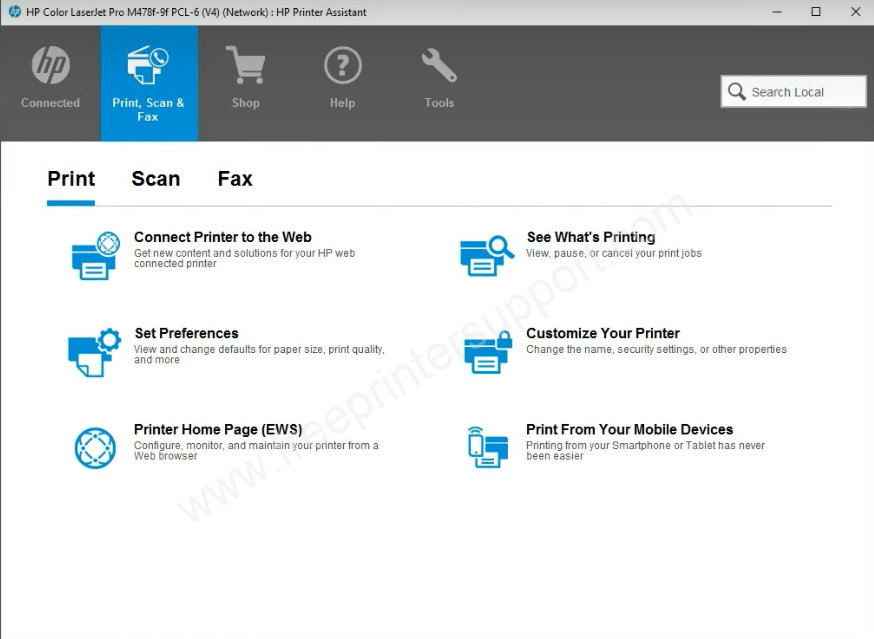The height and width of the screenshot is (639, 874).
Task: Open Print From Your Mobile Devices link
Action: pos(629,429)
